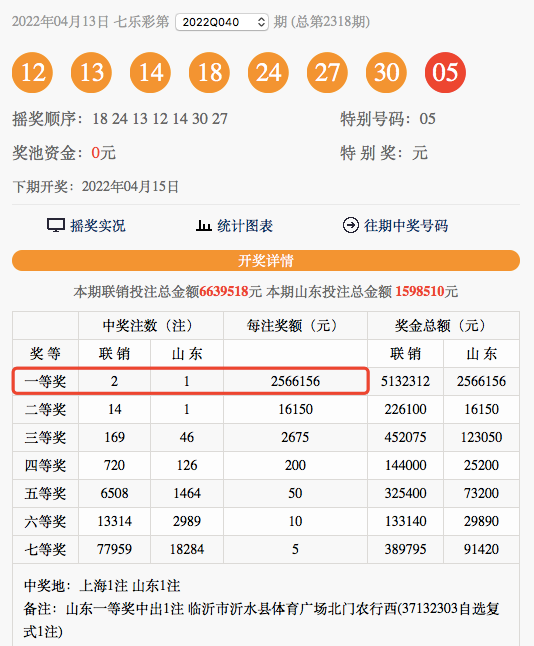Click the 奖等 header cell
Image resolution: width=534 pixels, height=646 pixels.
[45, 353]
